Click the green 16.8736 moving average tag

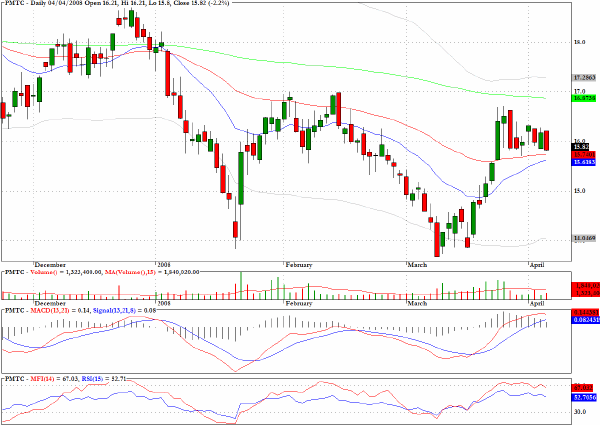[584, 98]
